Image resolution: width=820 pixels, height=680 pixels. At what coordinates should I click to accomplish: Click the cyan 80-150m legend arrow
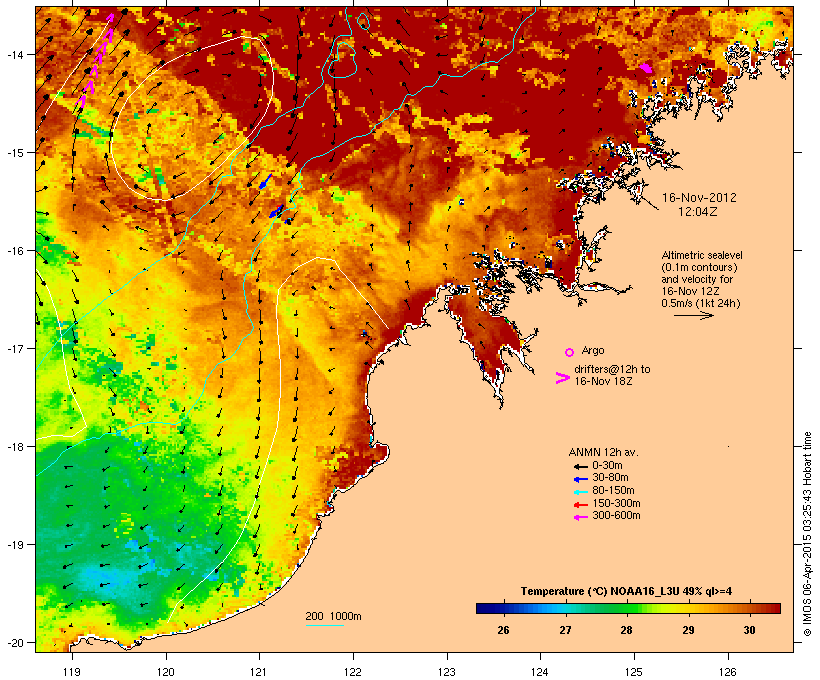click(x=581, y=492)
